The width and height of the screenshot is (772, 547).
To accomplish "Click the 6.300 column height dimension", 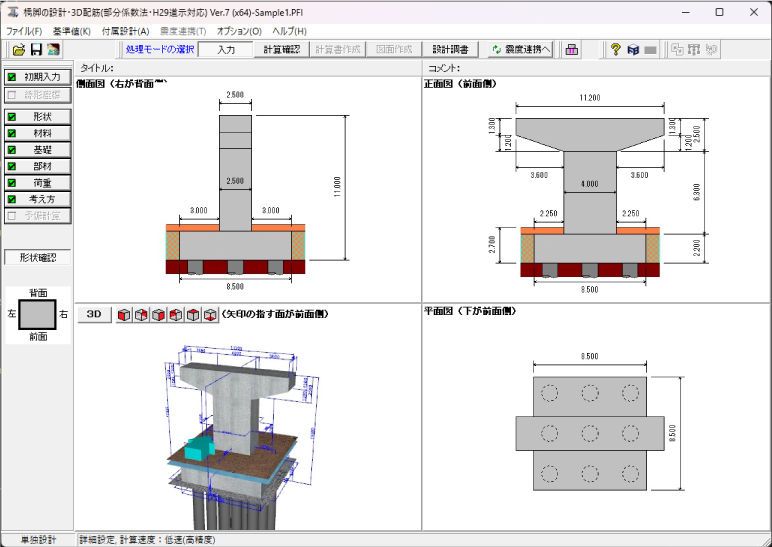I will 696,193.
